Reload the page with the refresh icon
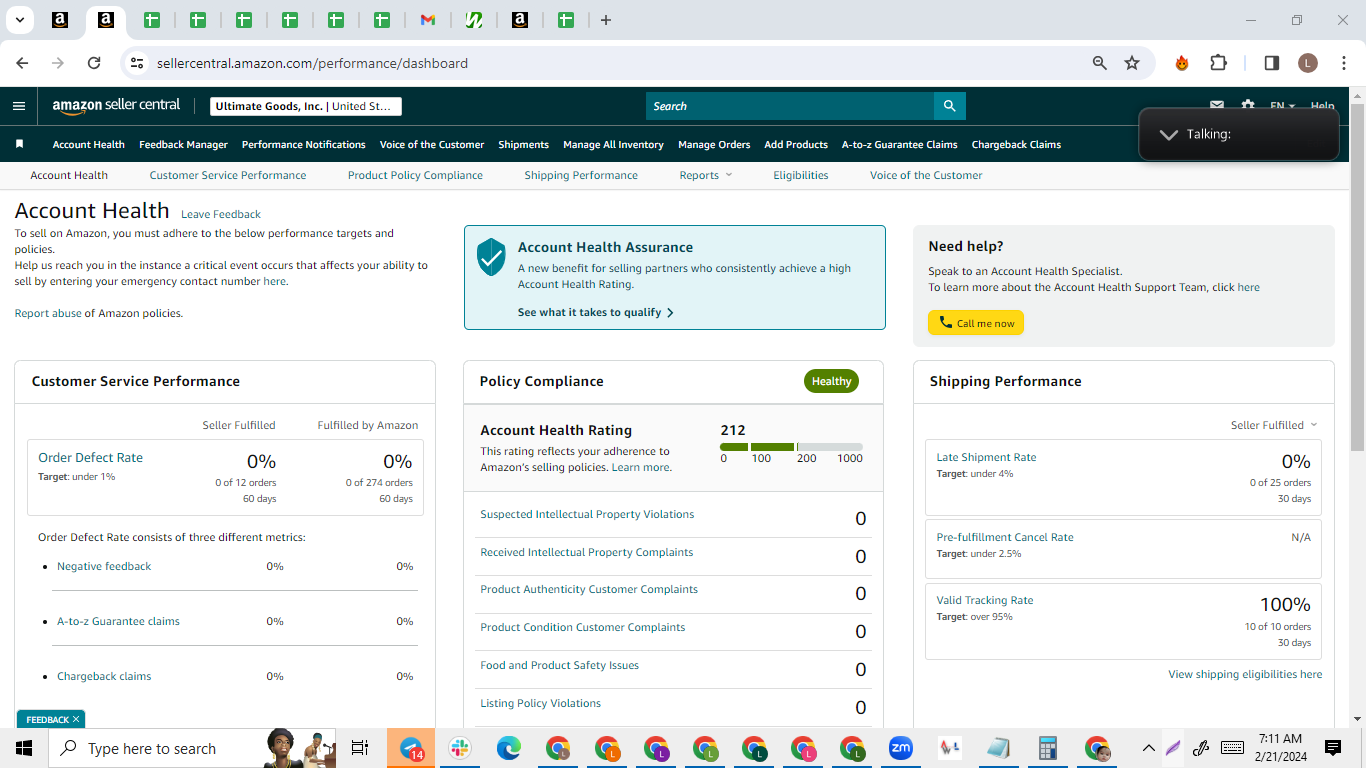The image size is (1366, 768). (x=94, y=63)
